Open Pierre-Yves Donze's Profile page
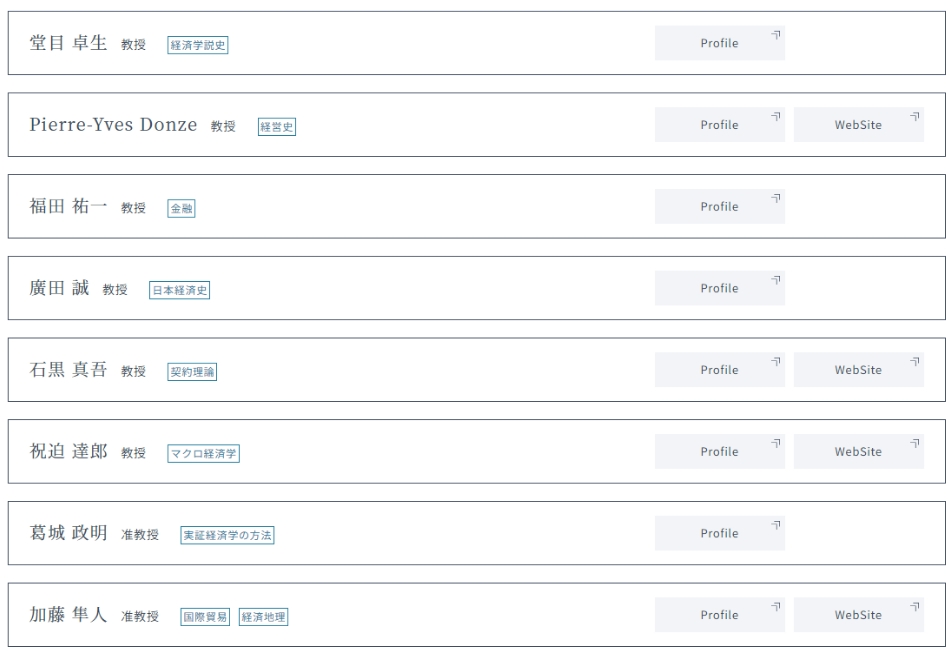Image resolution: width=950 pixels, height=651 pixels. pos(720,125)
